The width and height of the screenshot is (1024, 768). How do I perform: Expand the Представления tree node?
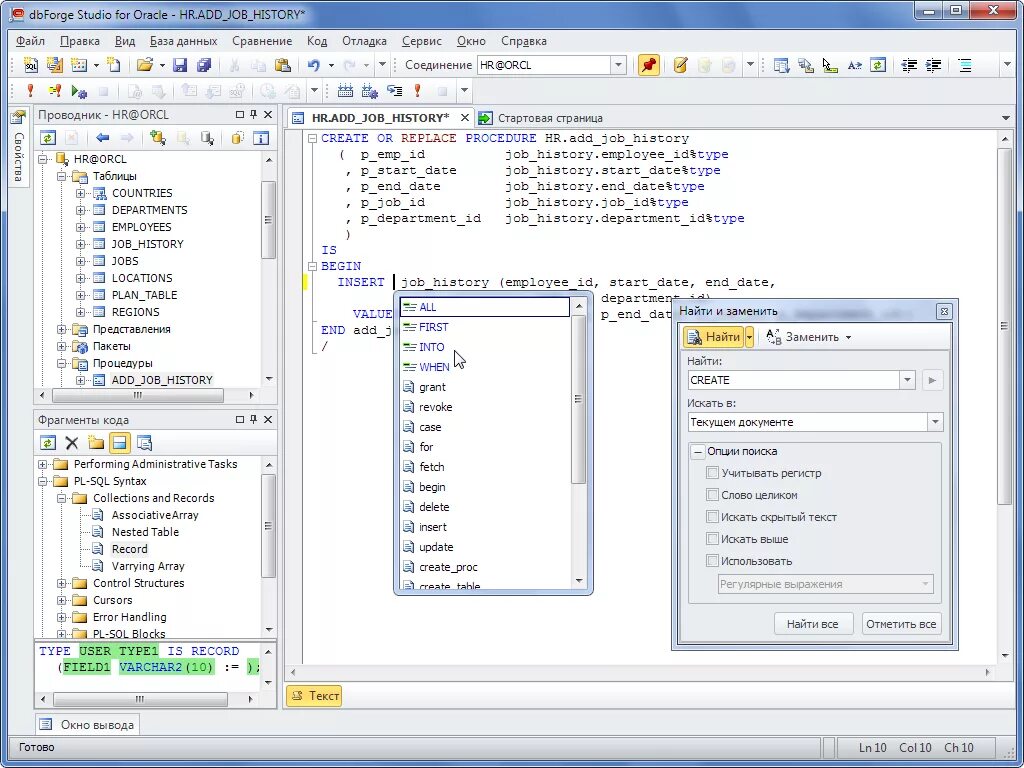61,329
